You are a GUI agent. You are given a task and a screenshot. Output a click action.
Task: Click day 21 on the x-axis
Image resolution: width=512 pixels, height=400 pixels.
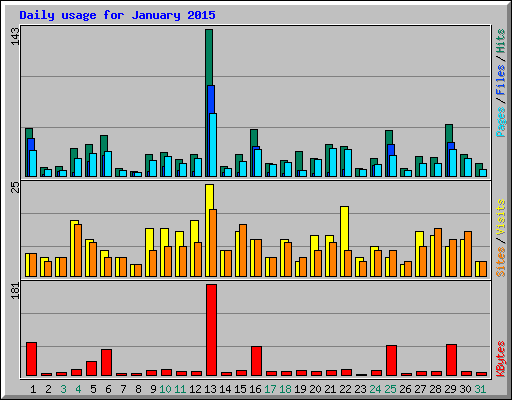click(x=330, y=389)
